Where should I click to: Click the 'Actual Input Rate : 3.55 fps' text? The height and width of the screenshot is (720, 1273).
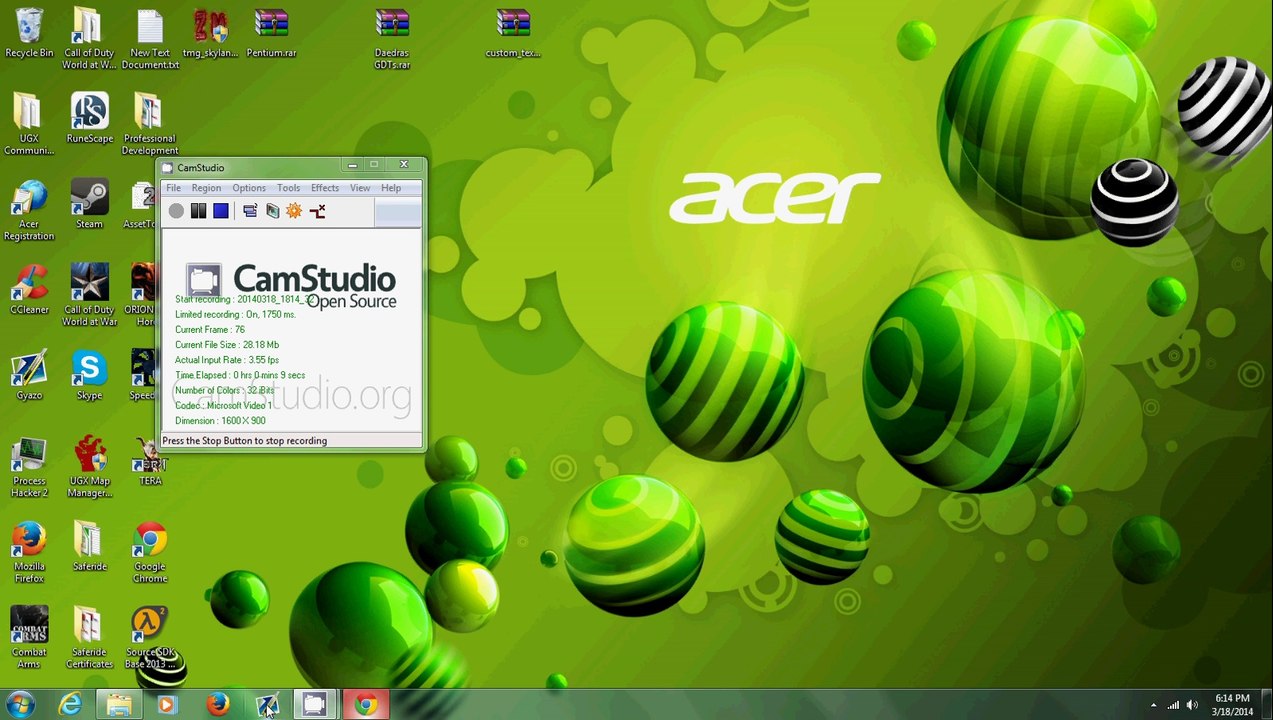[227, 360]
